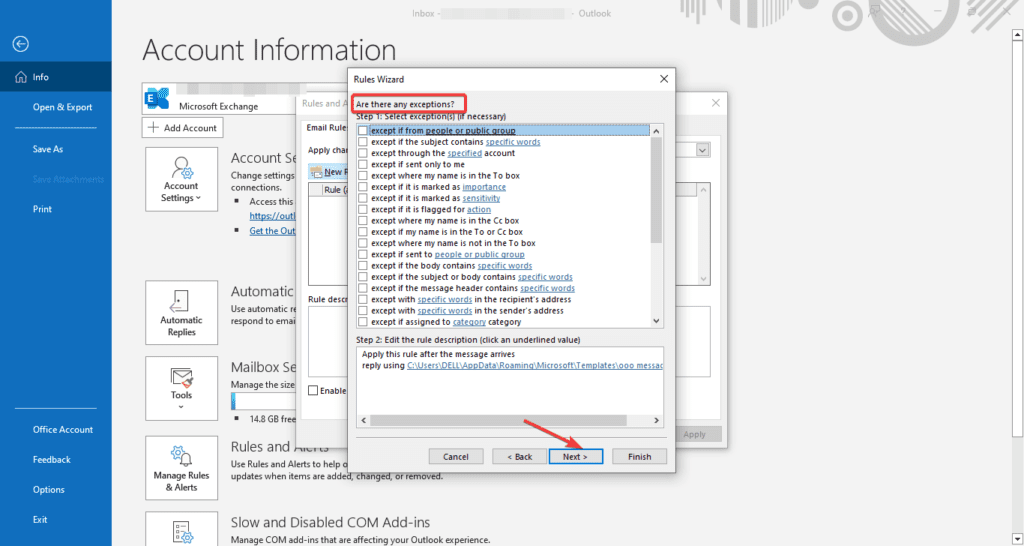Click Exit in the sidebar
The height and width of the screenshot is (546, 1024).
[40, 520]
